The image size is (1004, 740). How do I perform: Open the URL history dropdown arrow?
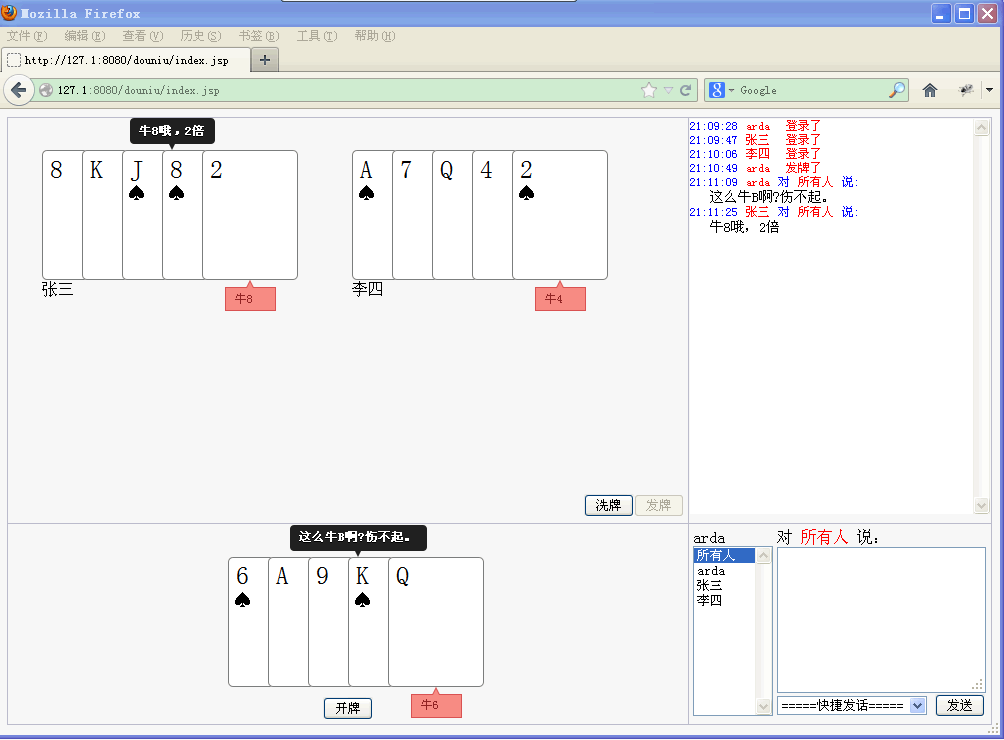click(x=668, y=90)
